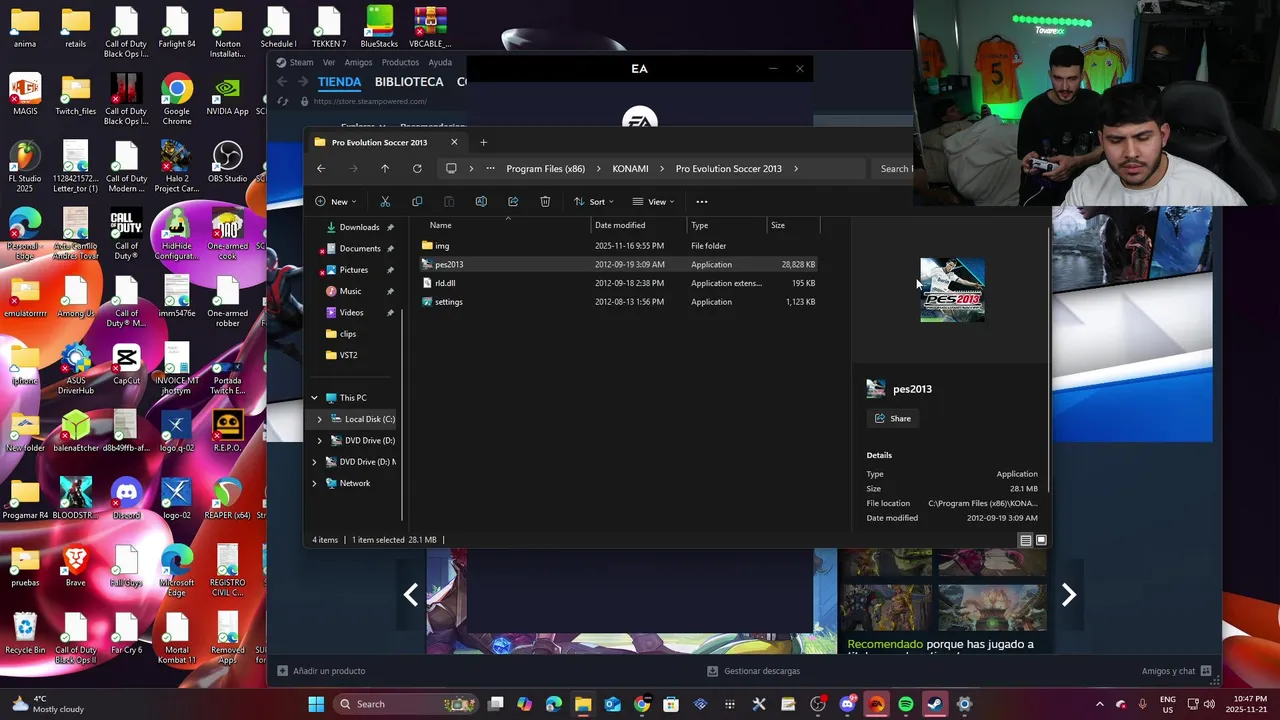Click next arrow on Steam carousel

coord(1068,595)
